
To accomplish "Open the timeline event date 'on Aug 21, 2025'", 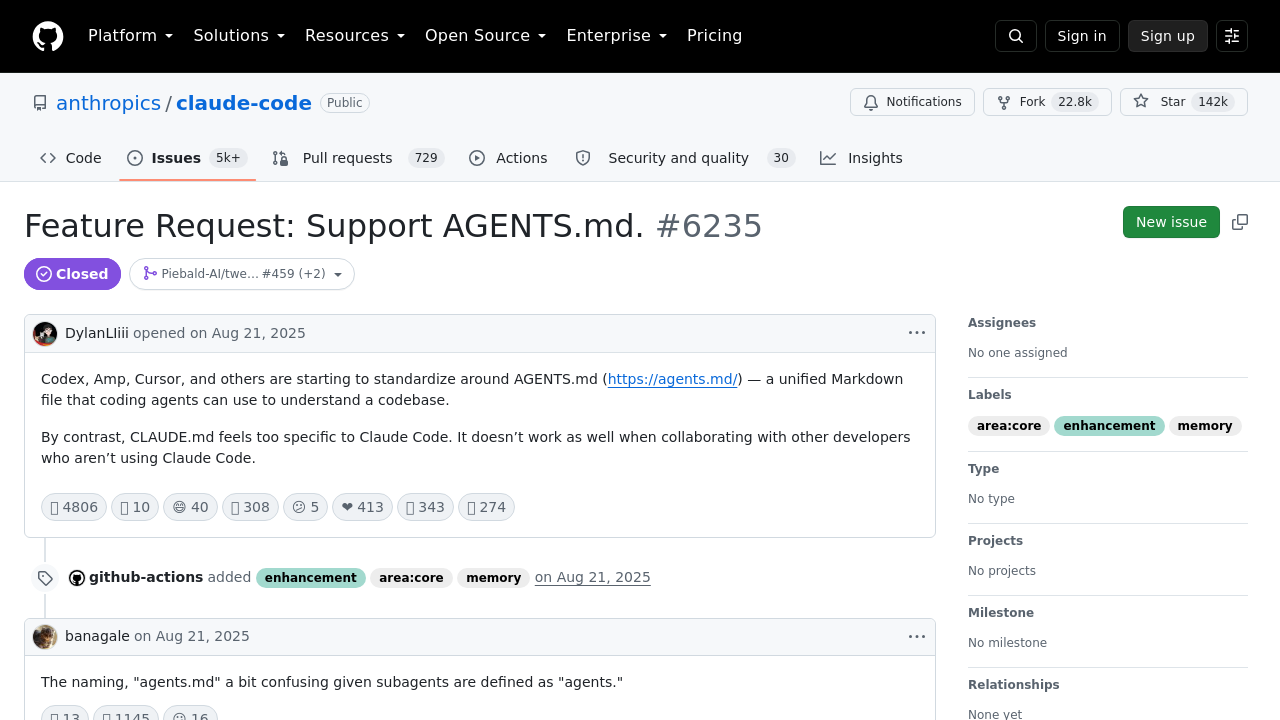I will pyautogui.click(x=593, y=577).
